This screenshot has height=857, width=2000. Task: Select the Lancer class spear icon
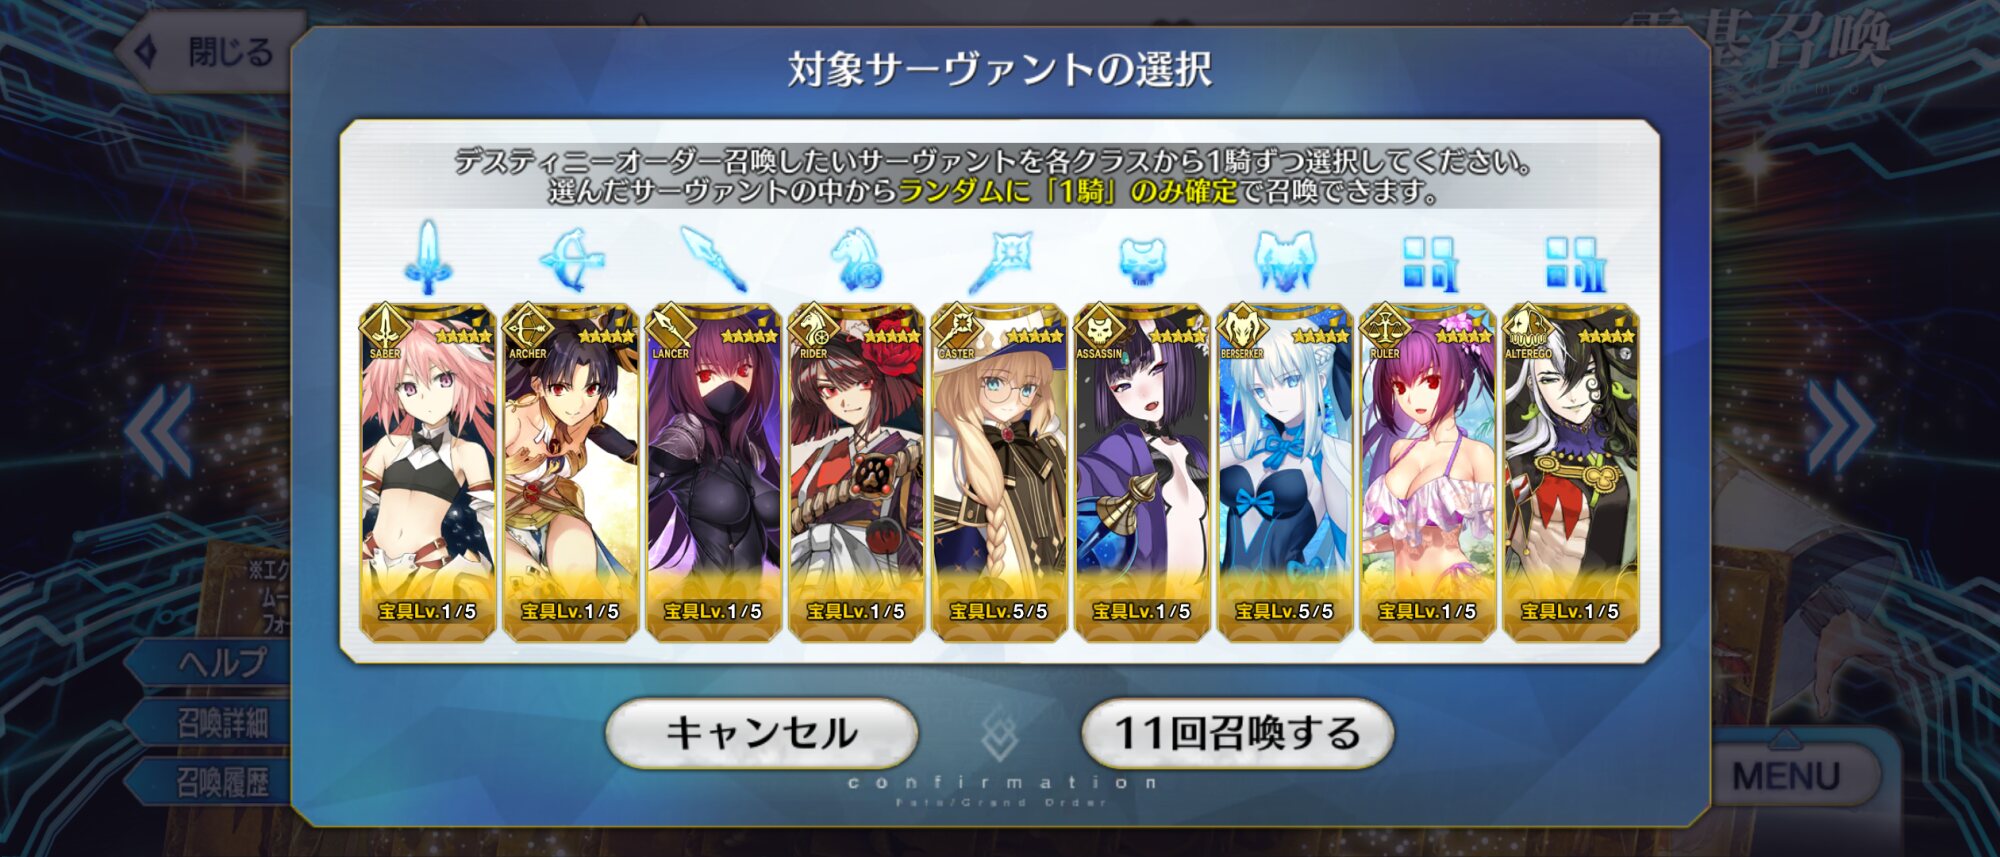[x=713, y=258]
